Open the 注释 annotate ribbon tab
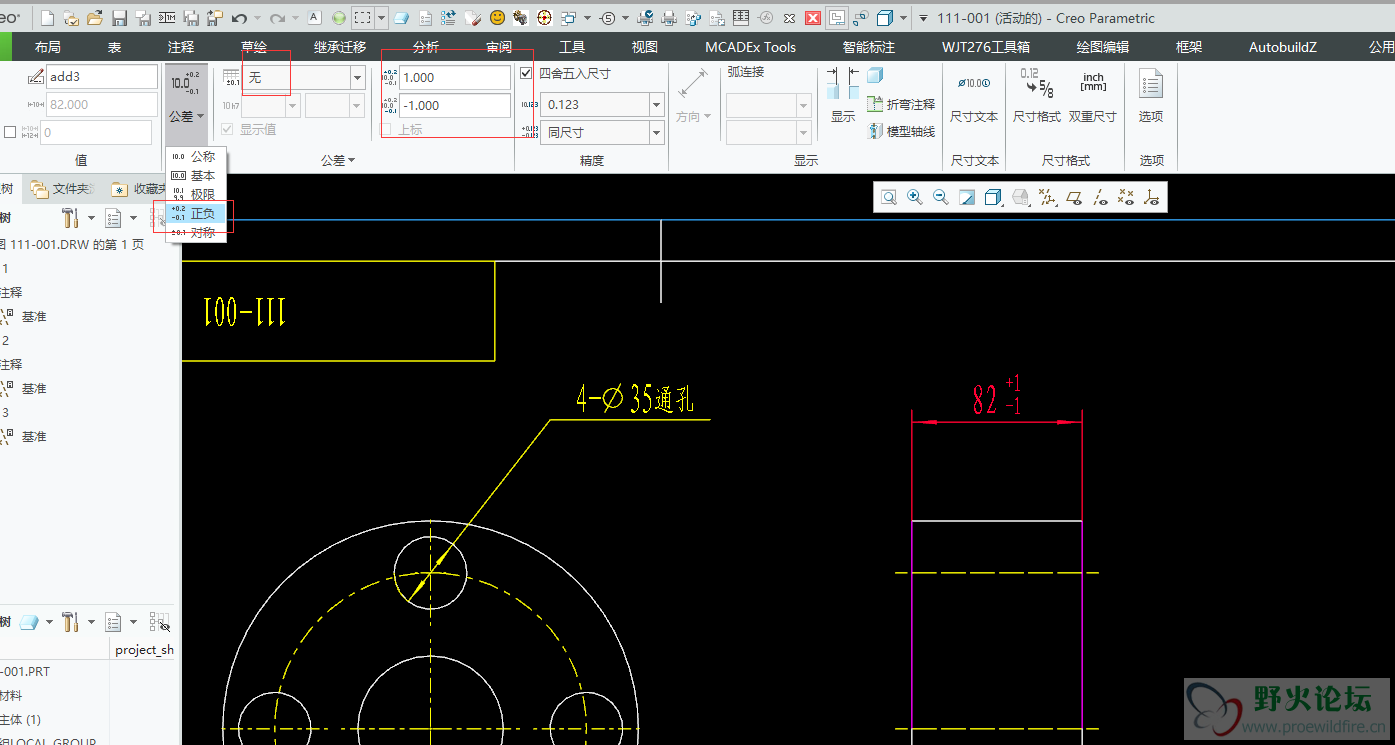Image resolution: width=1395 pixels, height=745 pixels. click(x=181, y=47)
